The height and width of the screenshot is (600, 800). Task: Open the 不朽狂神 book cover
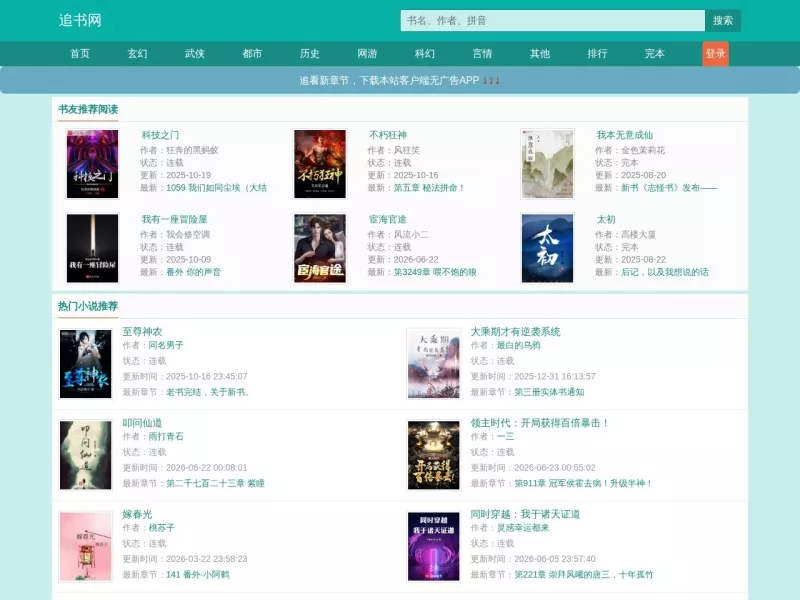point(320,164)
